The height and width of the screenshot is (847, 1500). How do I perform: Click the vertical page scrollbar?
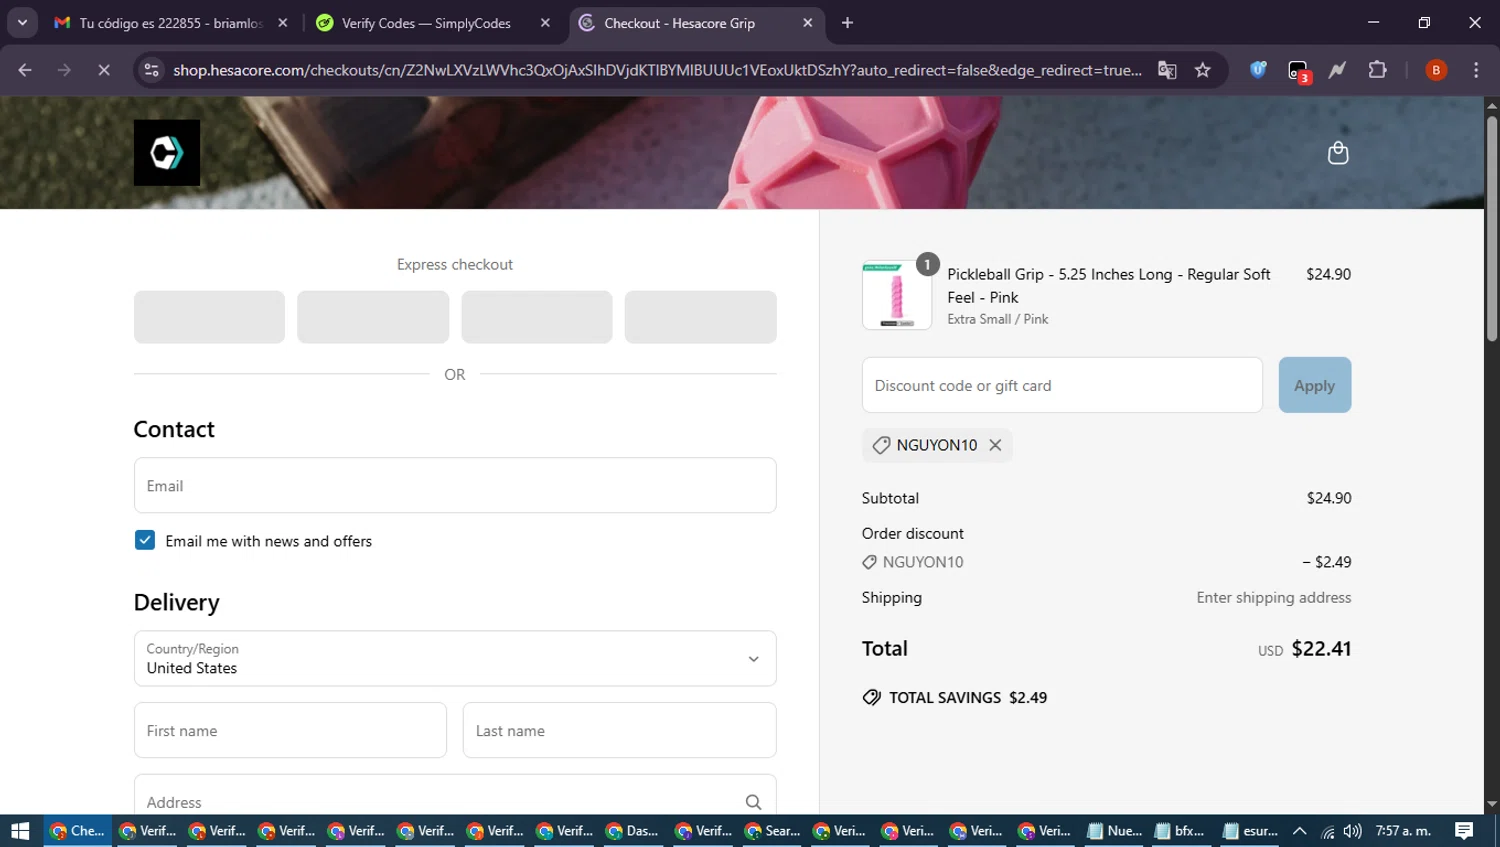coord(1492,230)
